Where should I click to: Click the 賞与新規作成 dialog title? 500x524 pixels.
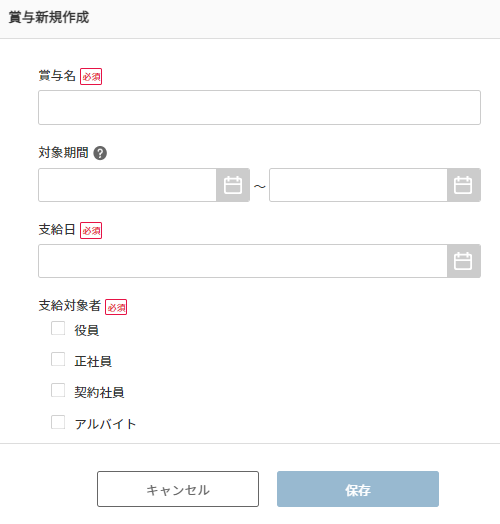[49, 17]
